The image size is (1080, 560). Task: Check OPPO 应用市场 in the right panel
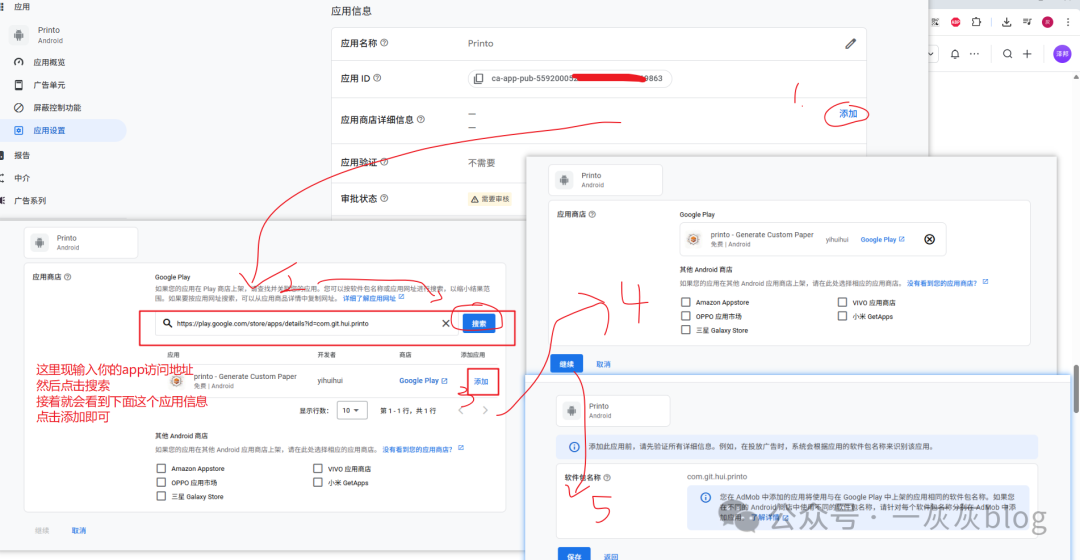pos(685,315)
